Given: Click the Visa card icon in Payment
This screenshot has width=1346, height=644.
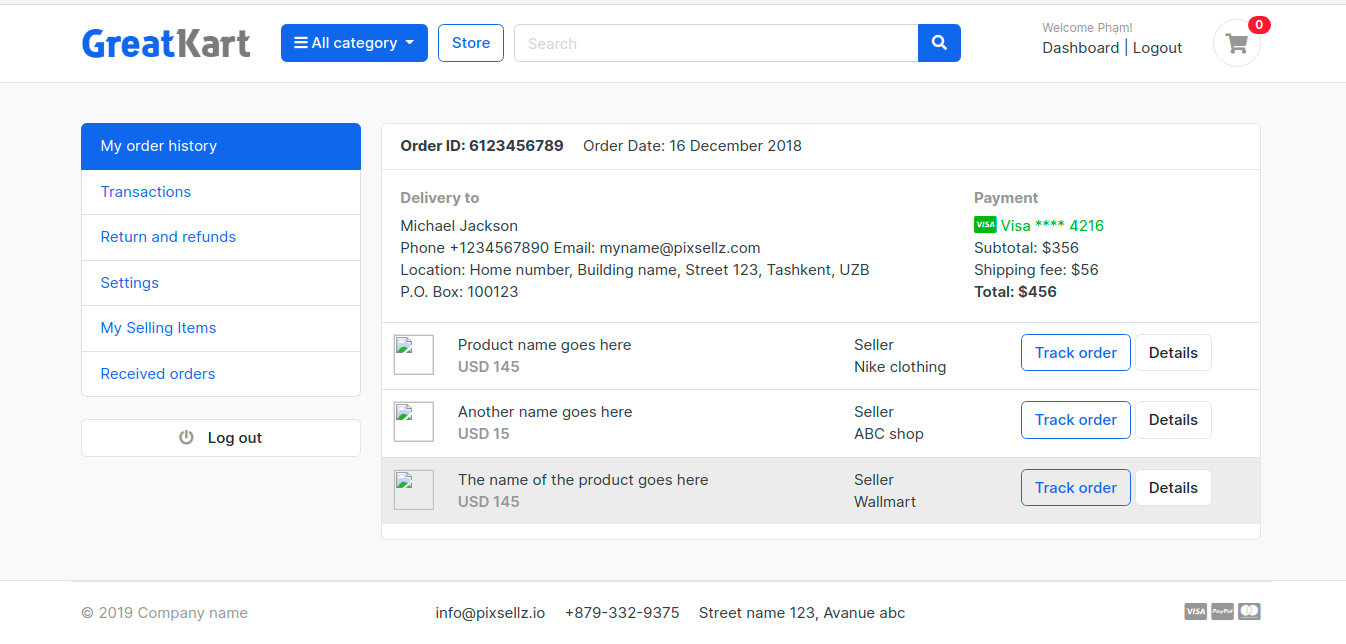Looking at the screenshot, I should point(985,225).
